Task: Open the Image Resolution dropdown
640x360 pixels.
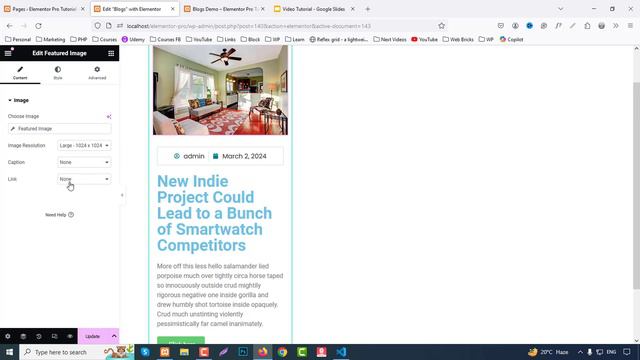Action: [84, 145]
